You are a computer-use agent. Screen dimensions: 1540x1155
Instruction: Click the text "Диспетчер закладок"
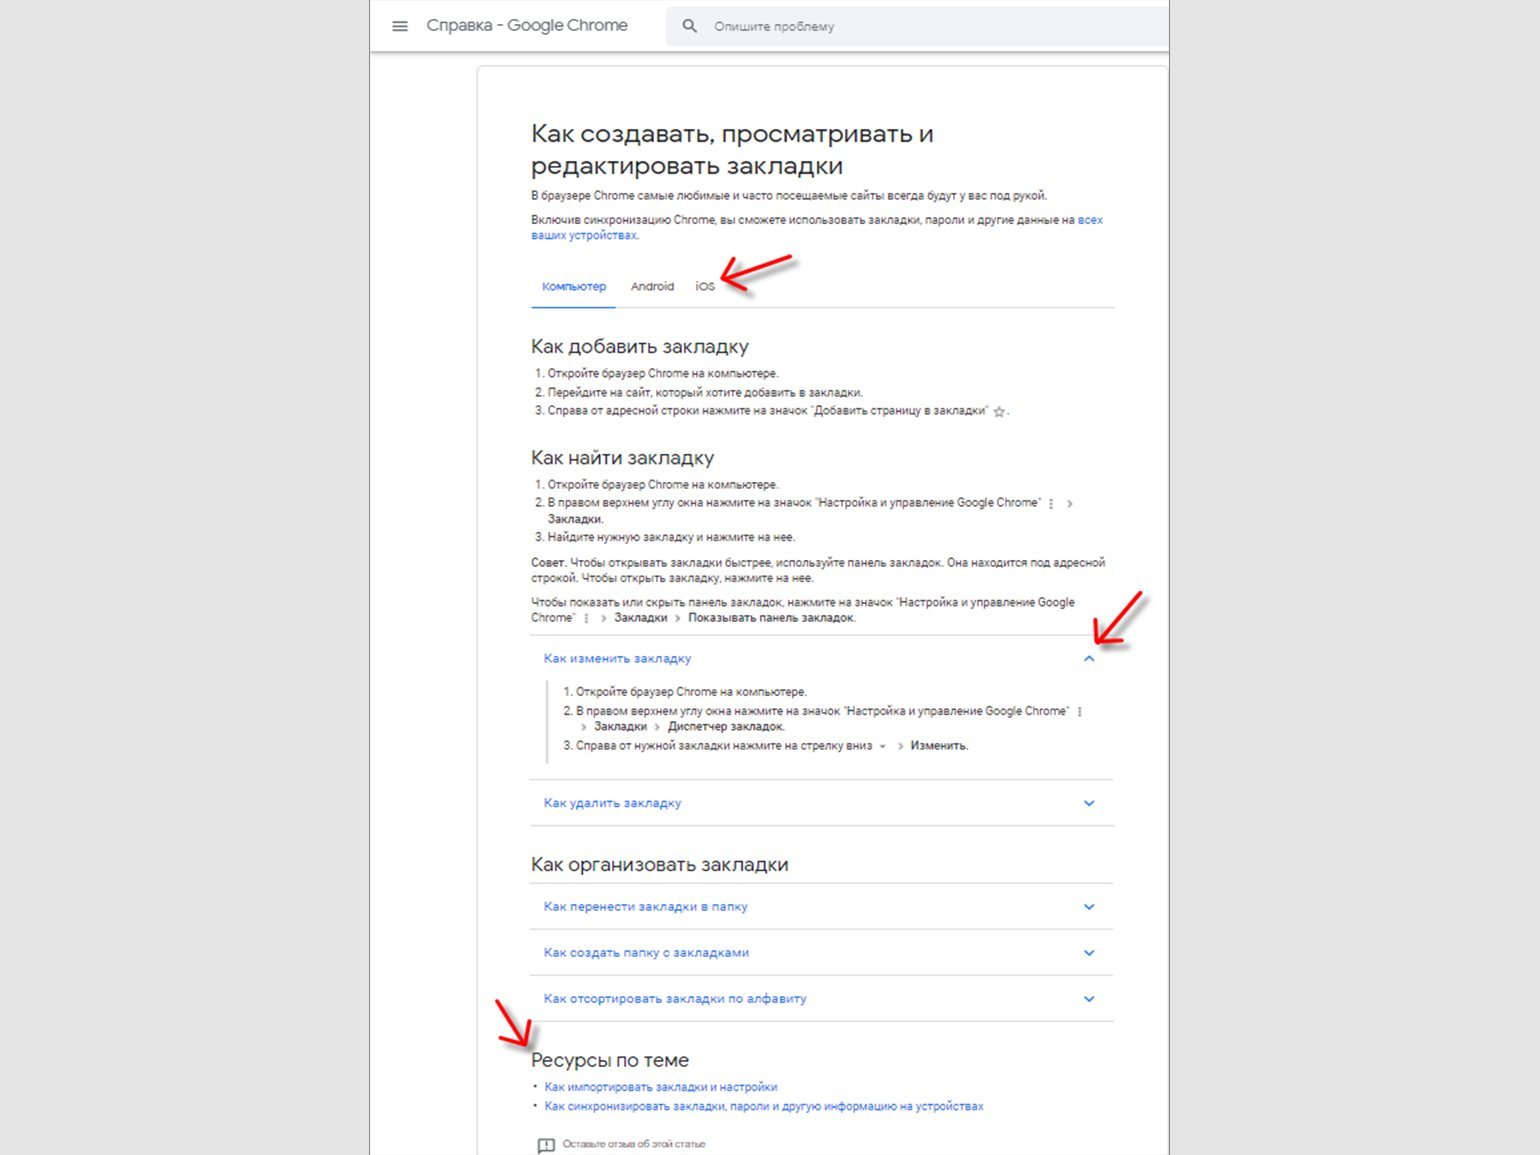pyautogui.click(x=726, y=727)
